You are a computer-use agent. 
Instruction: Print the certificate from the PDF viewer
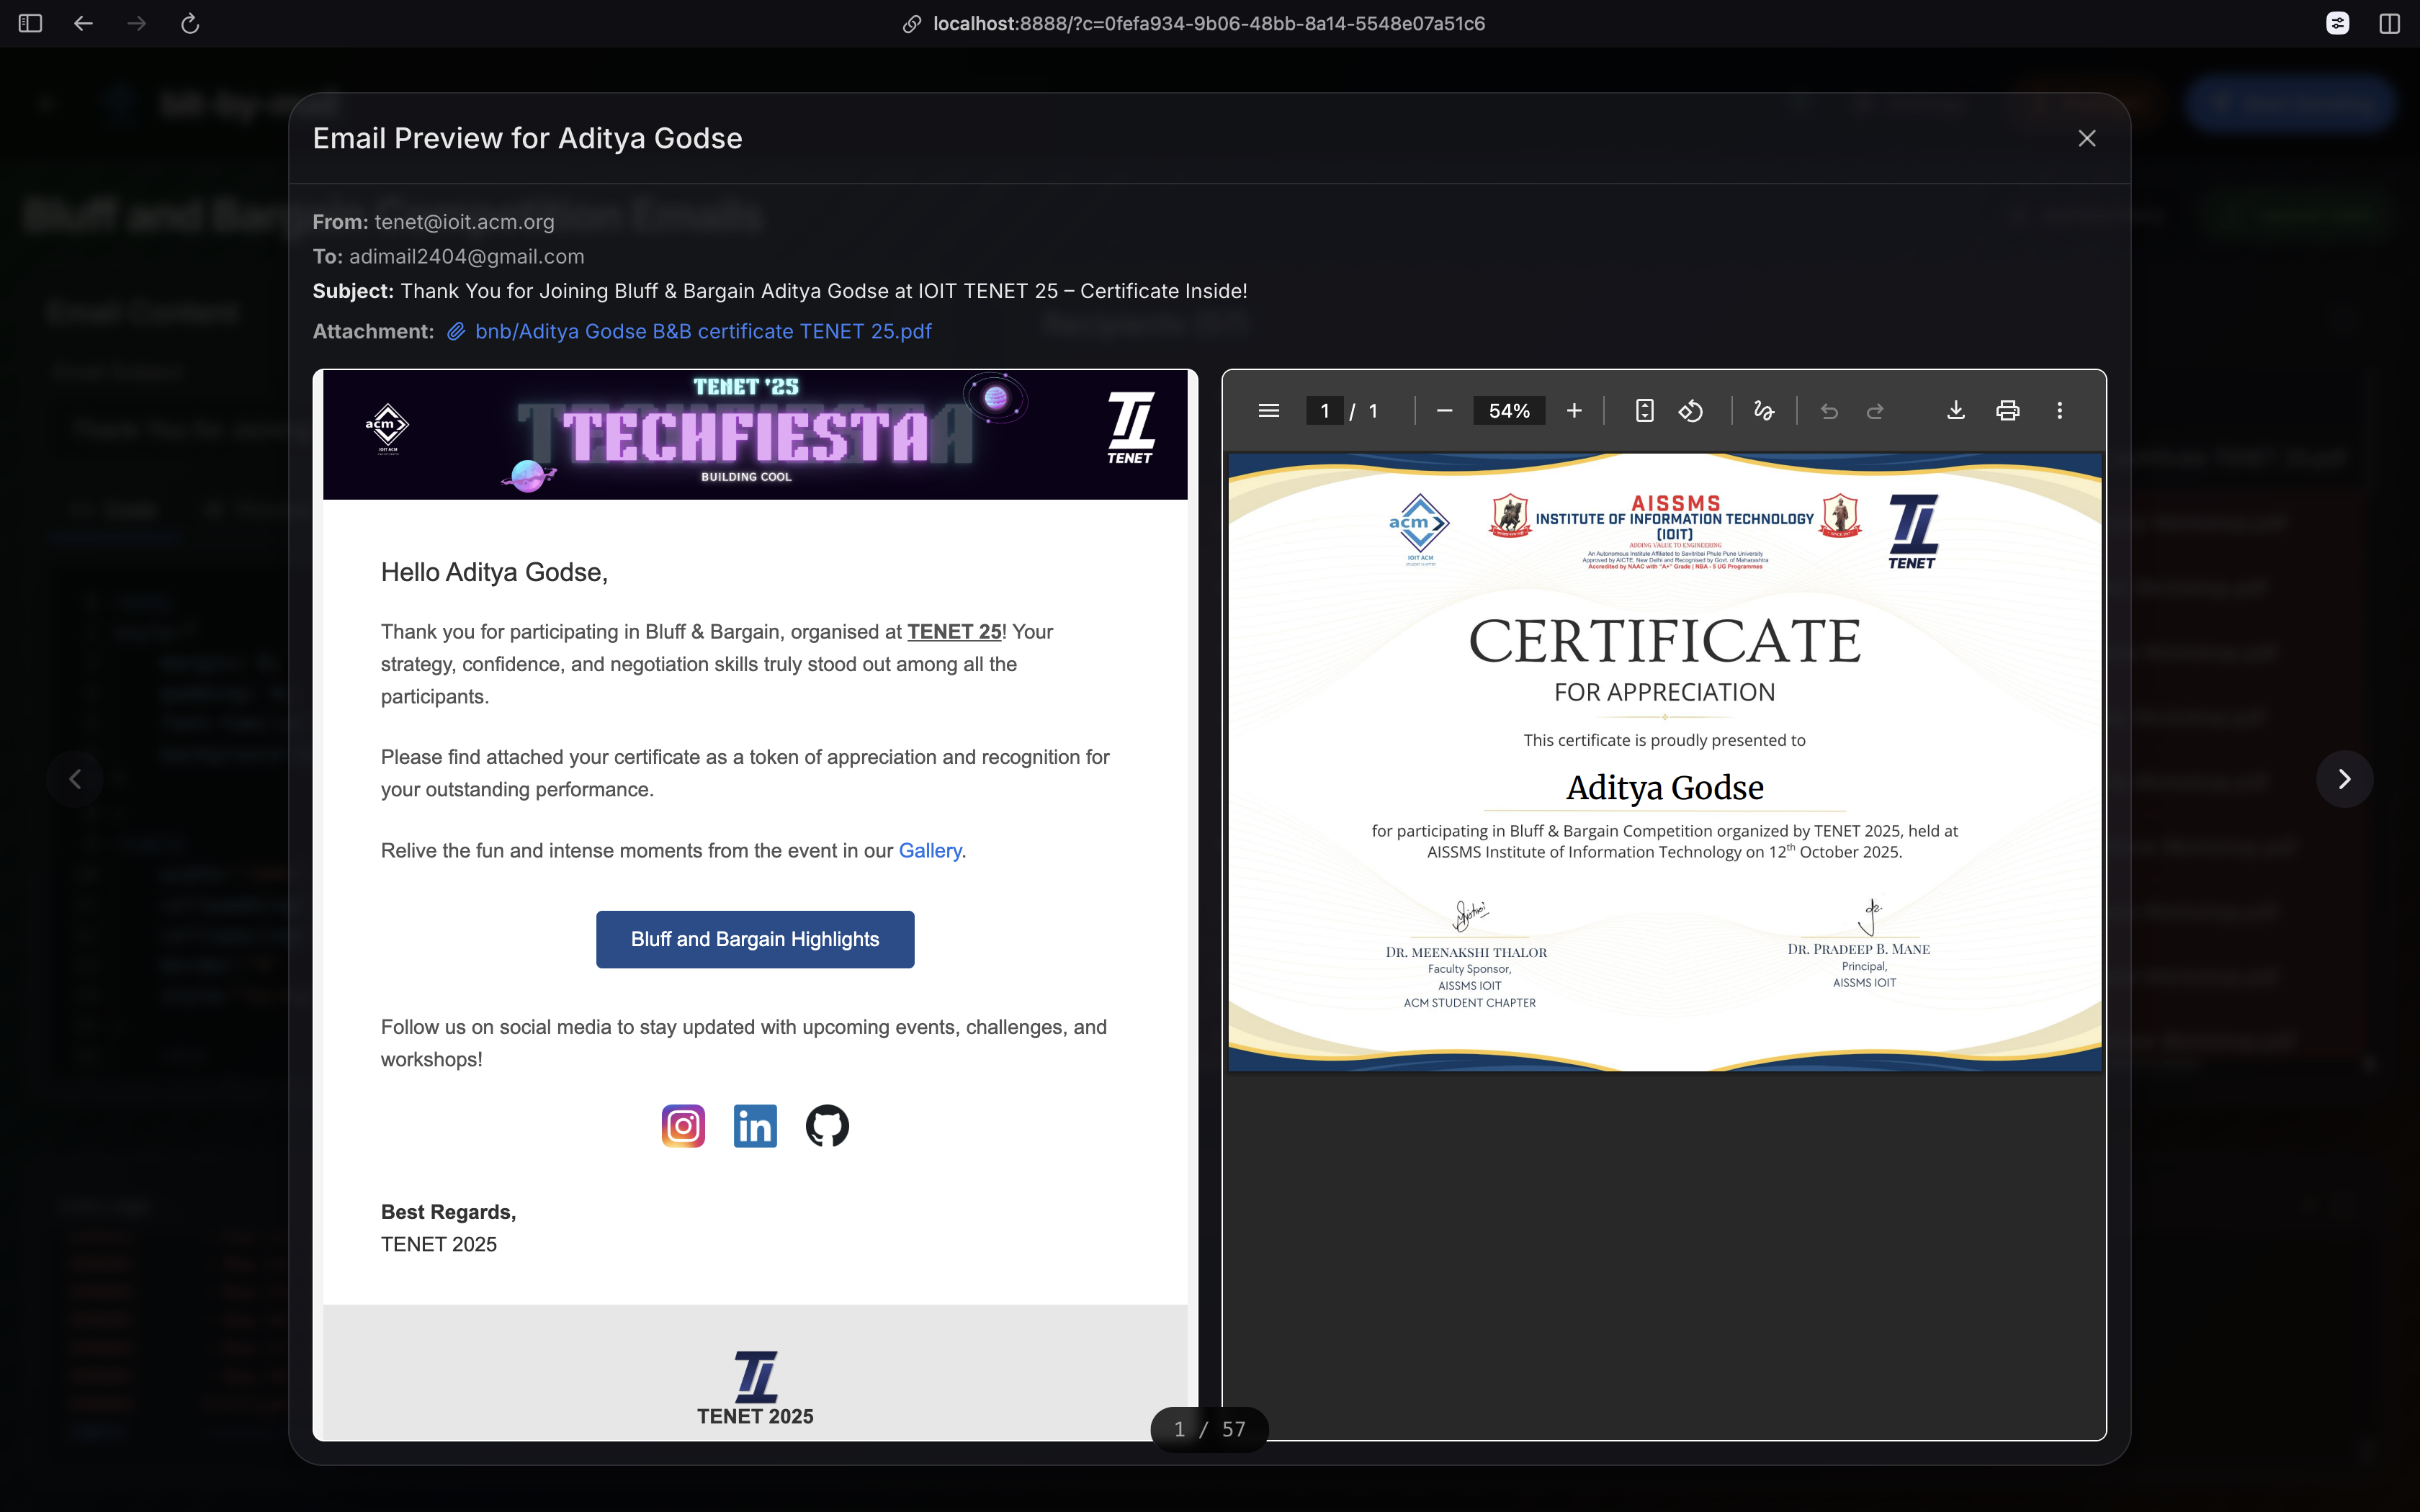click(2008, 410)
